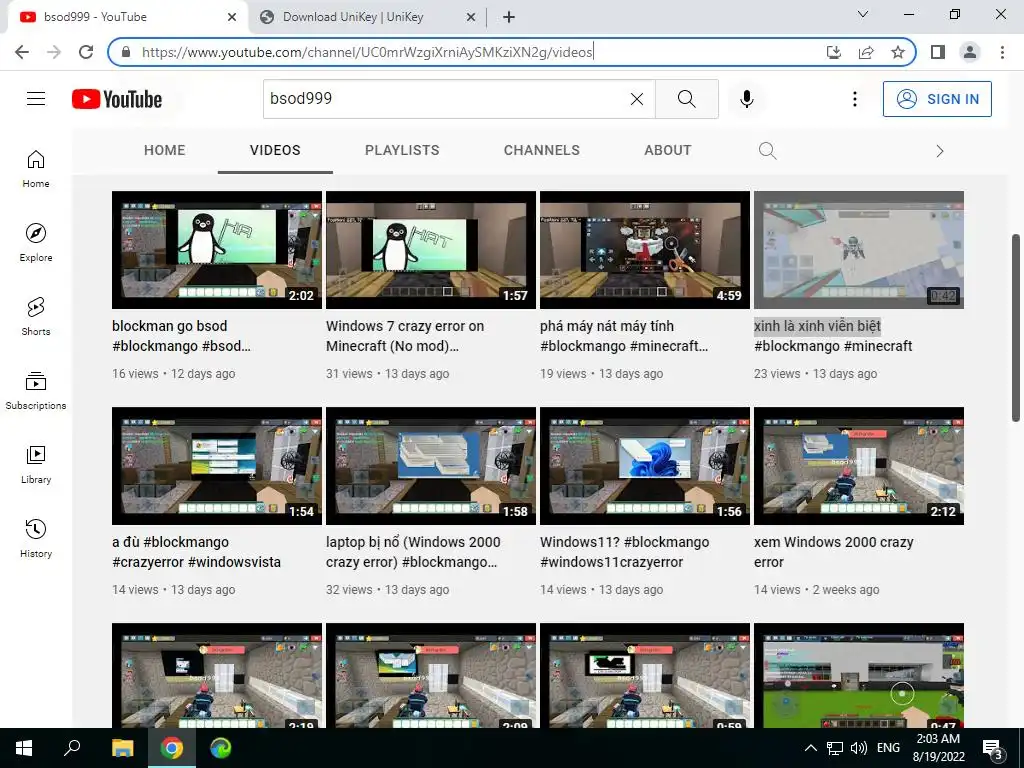Select the VIDEOS tab
The image size is (1024, 768).
275,150
